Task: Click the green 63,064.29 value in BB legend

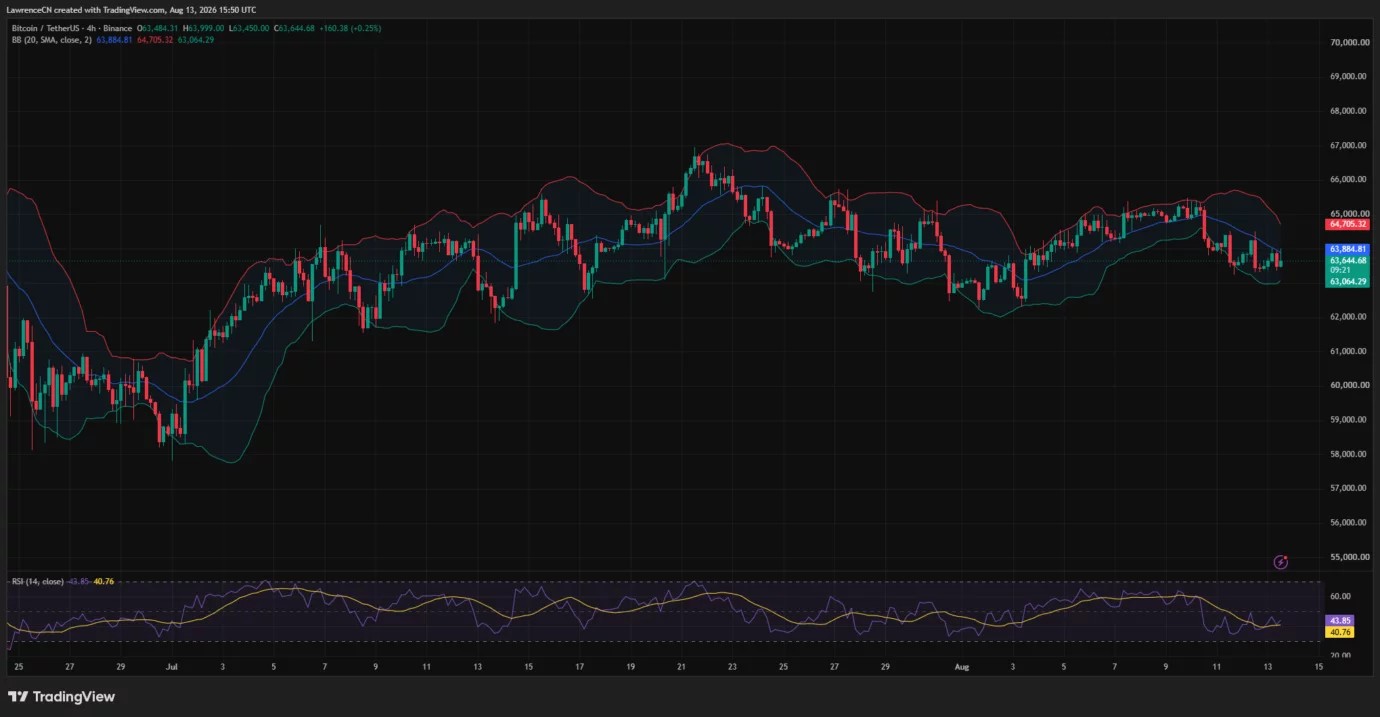Action: point(196,40)
